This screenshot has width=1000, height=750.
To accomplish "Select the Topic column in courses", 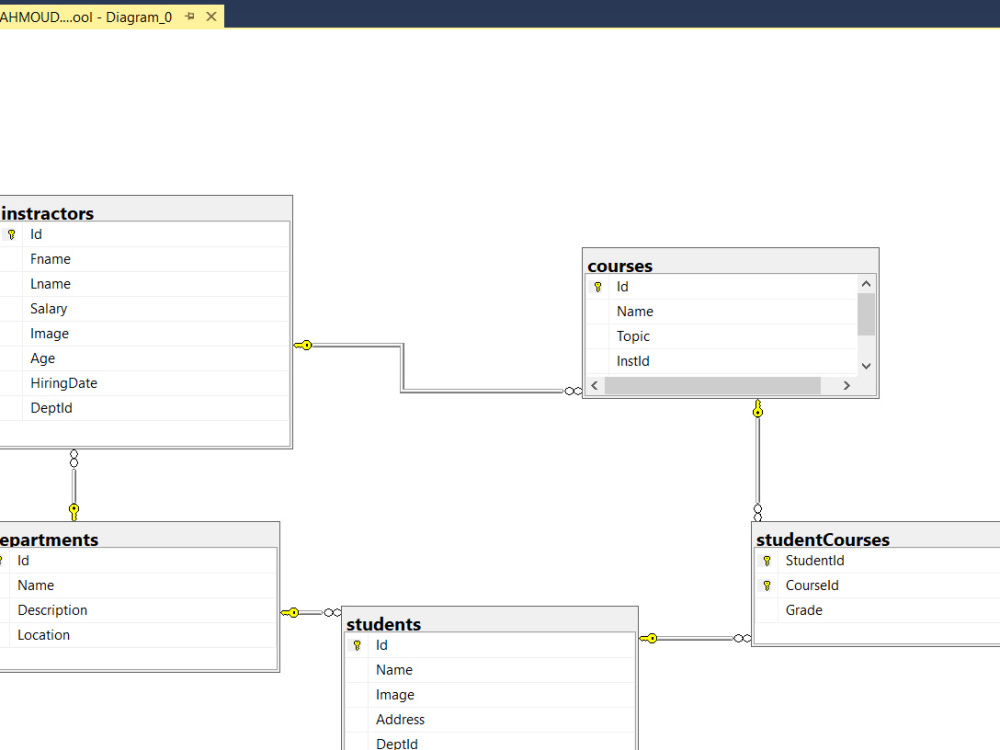I will tap(721, 336).
